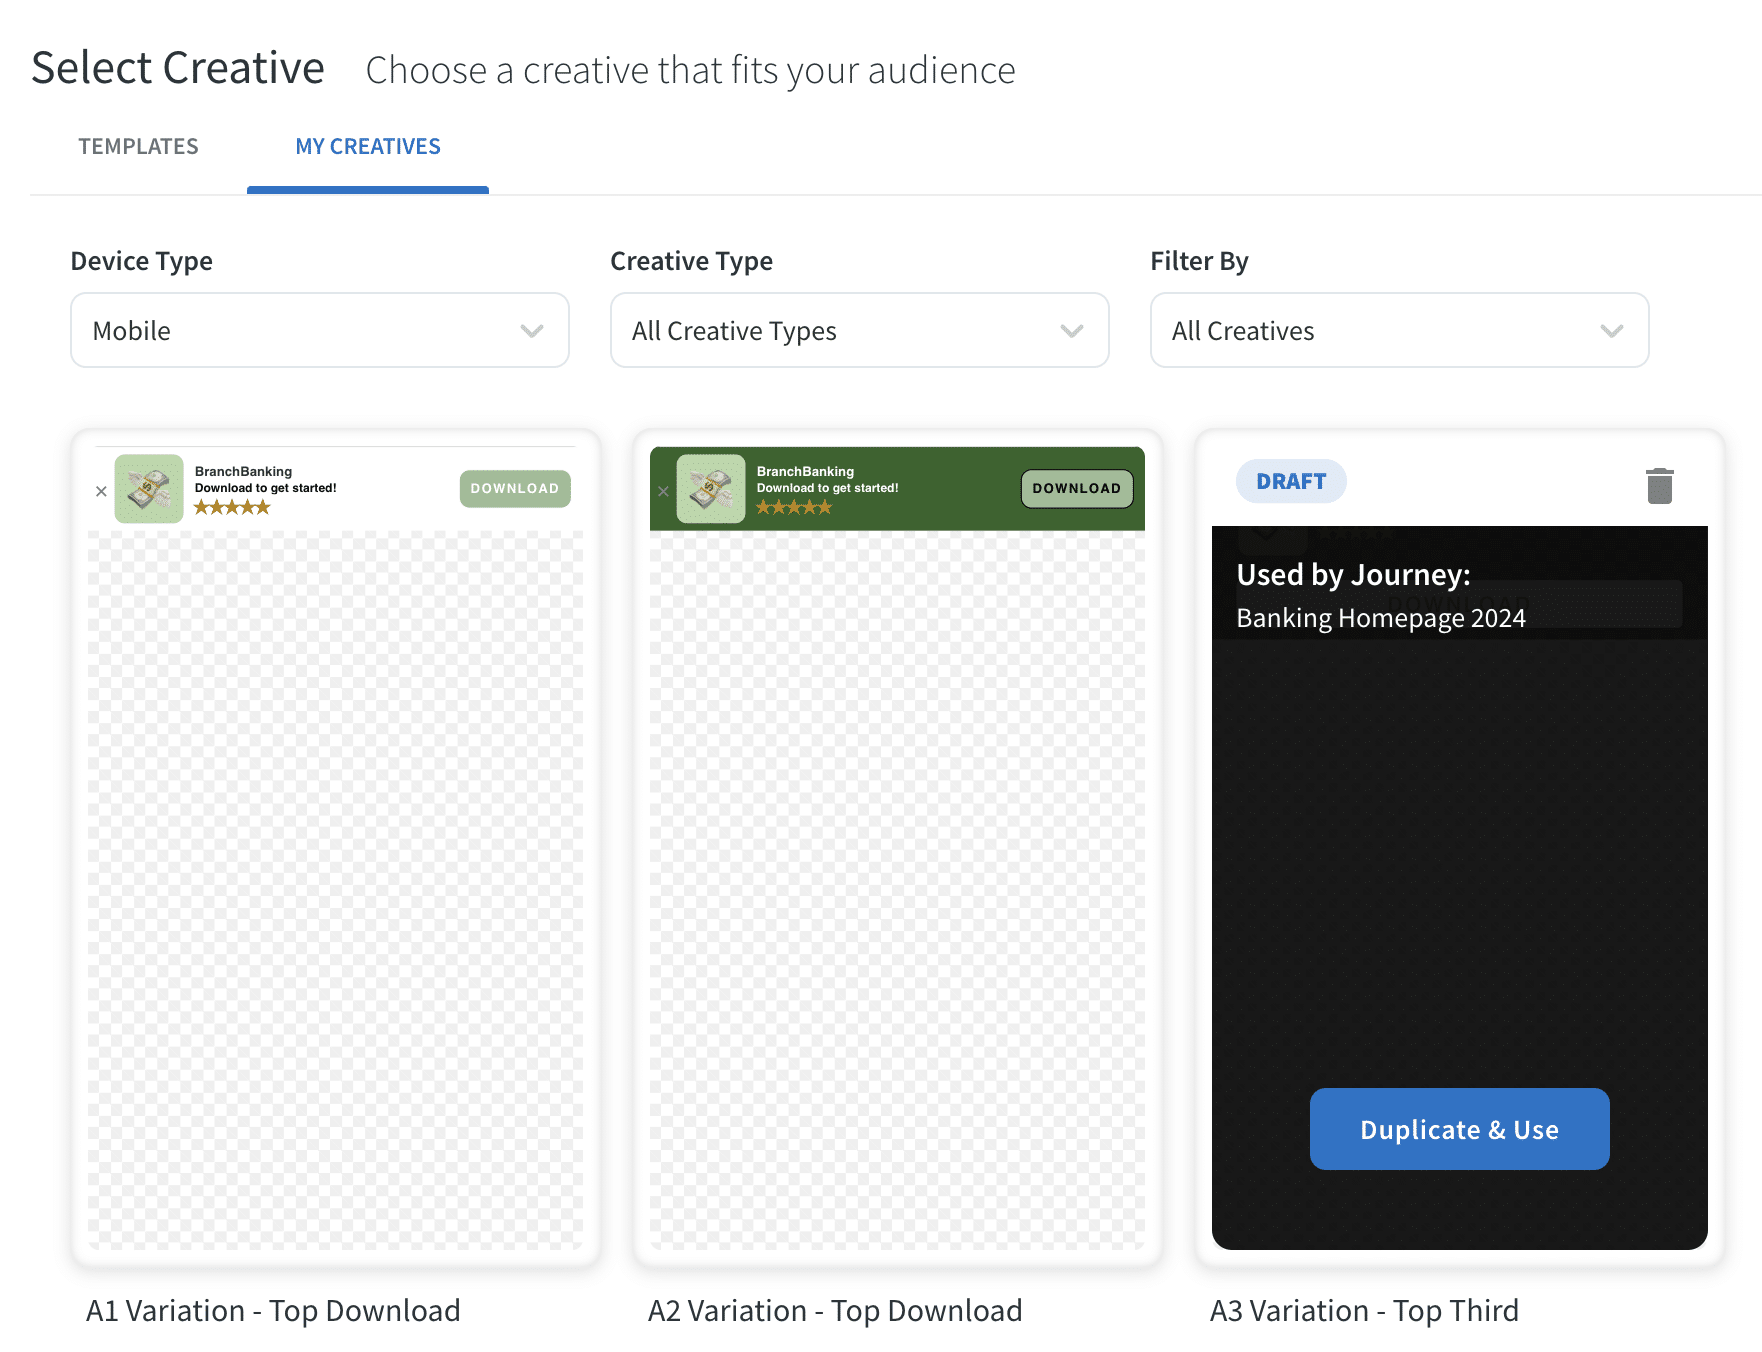This screenshot has height=1352, width=1762.
Task: Switch to the MY CREATIVES tab
Action: pyautogui.click(x=367, y=146)
